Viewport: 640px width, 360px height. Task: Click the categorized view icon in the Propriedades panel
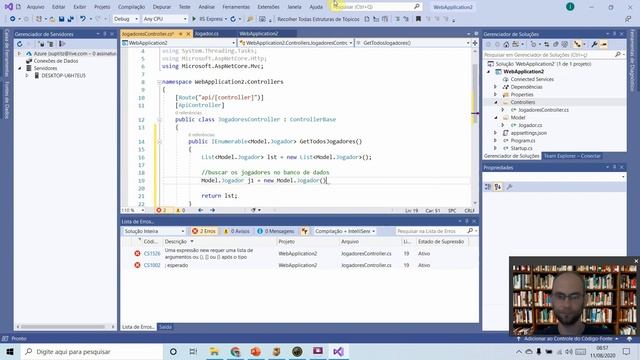488,187
